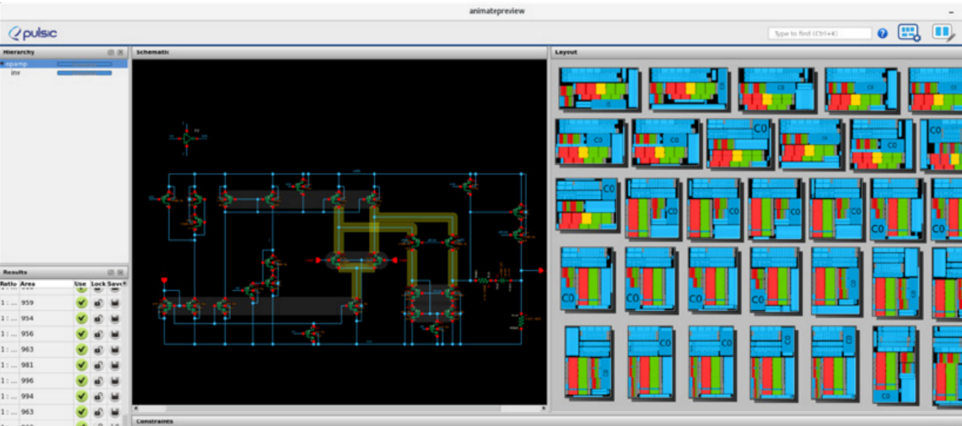
Task: Toggle lock for the area 954 result
Action: (98, 319)
